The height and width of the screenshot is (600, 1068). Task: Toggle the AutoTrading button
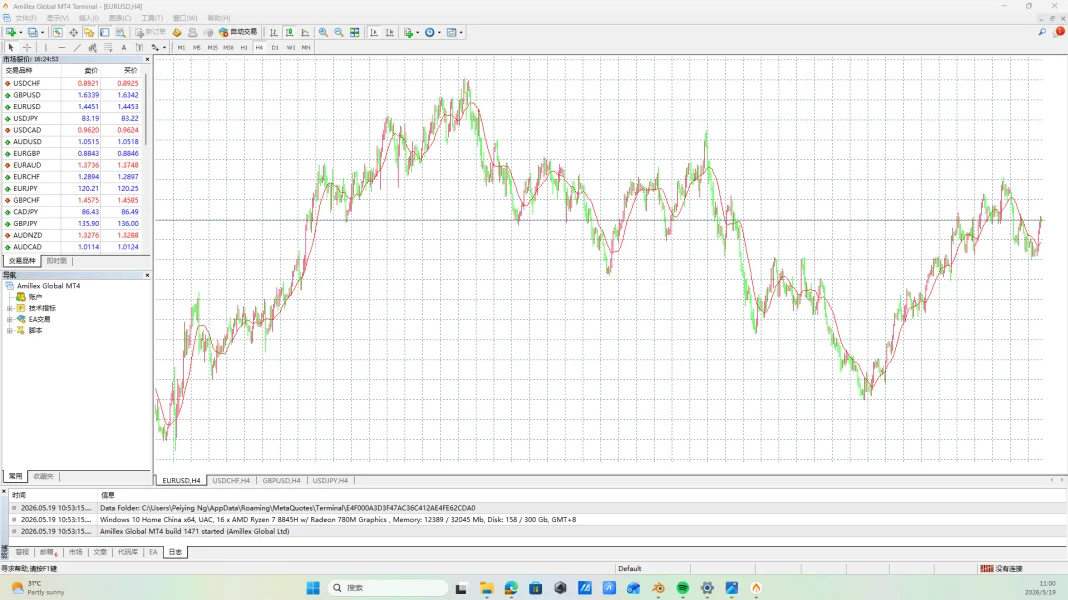click(238, 32)
